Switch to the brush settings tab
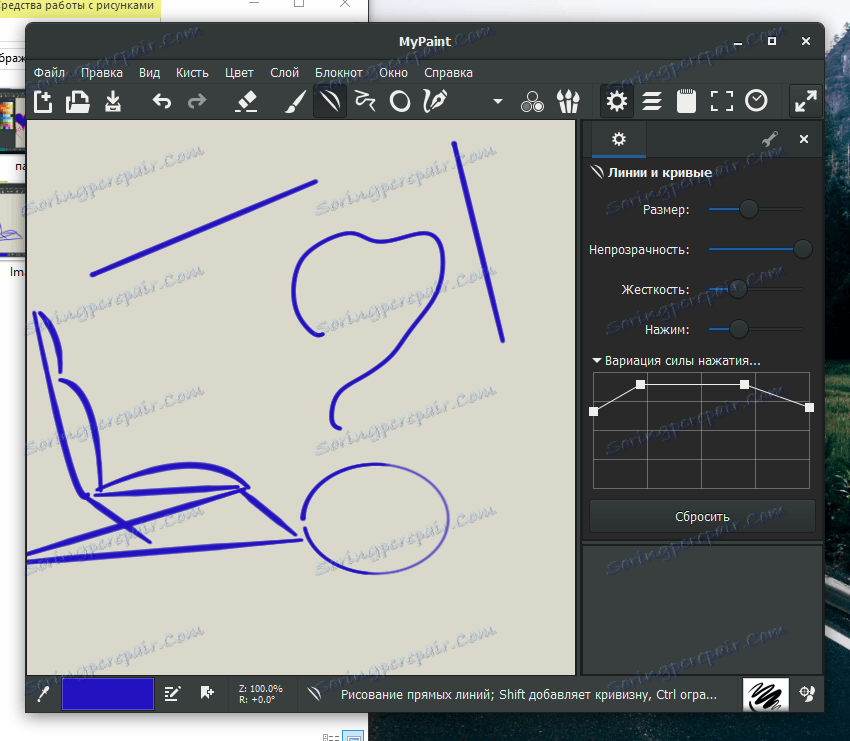 [x=769, y=139]
